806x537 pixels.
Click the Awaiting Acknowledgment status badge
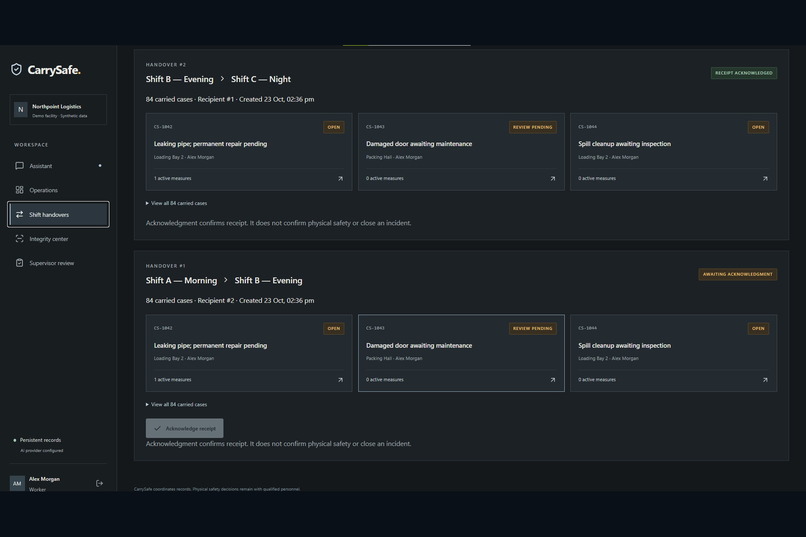coord(738,274)
